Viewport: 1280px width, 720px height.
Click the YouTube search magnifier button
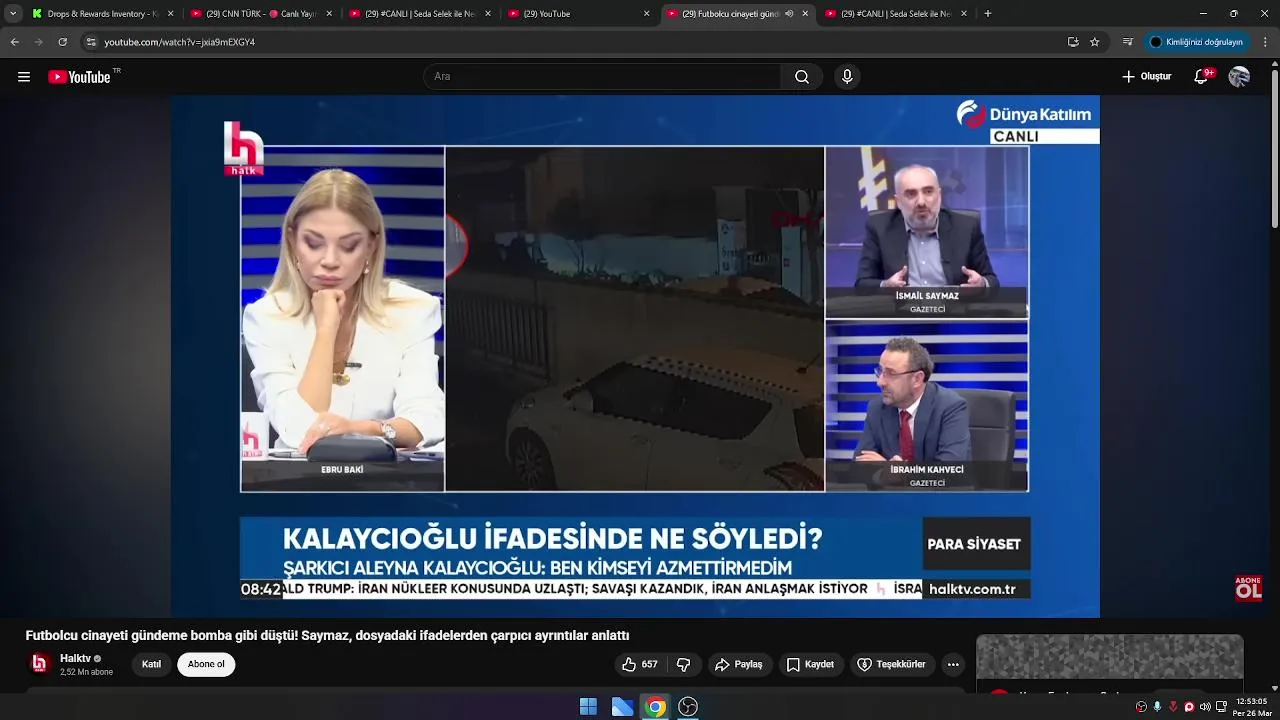(802, 77)
